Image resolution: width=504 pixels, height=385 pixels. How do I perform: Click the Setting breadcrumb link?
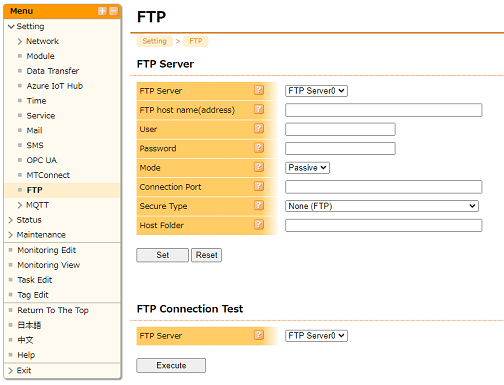coord(155,41)
